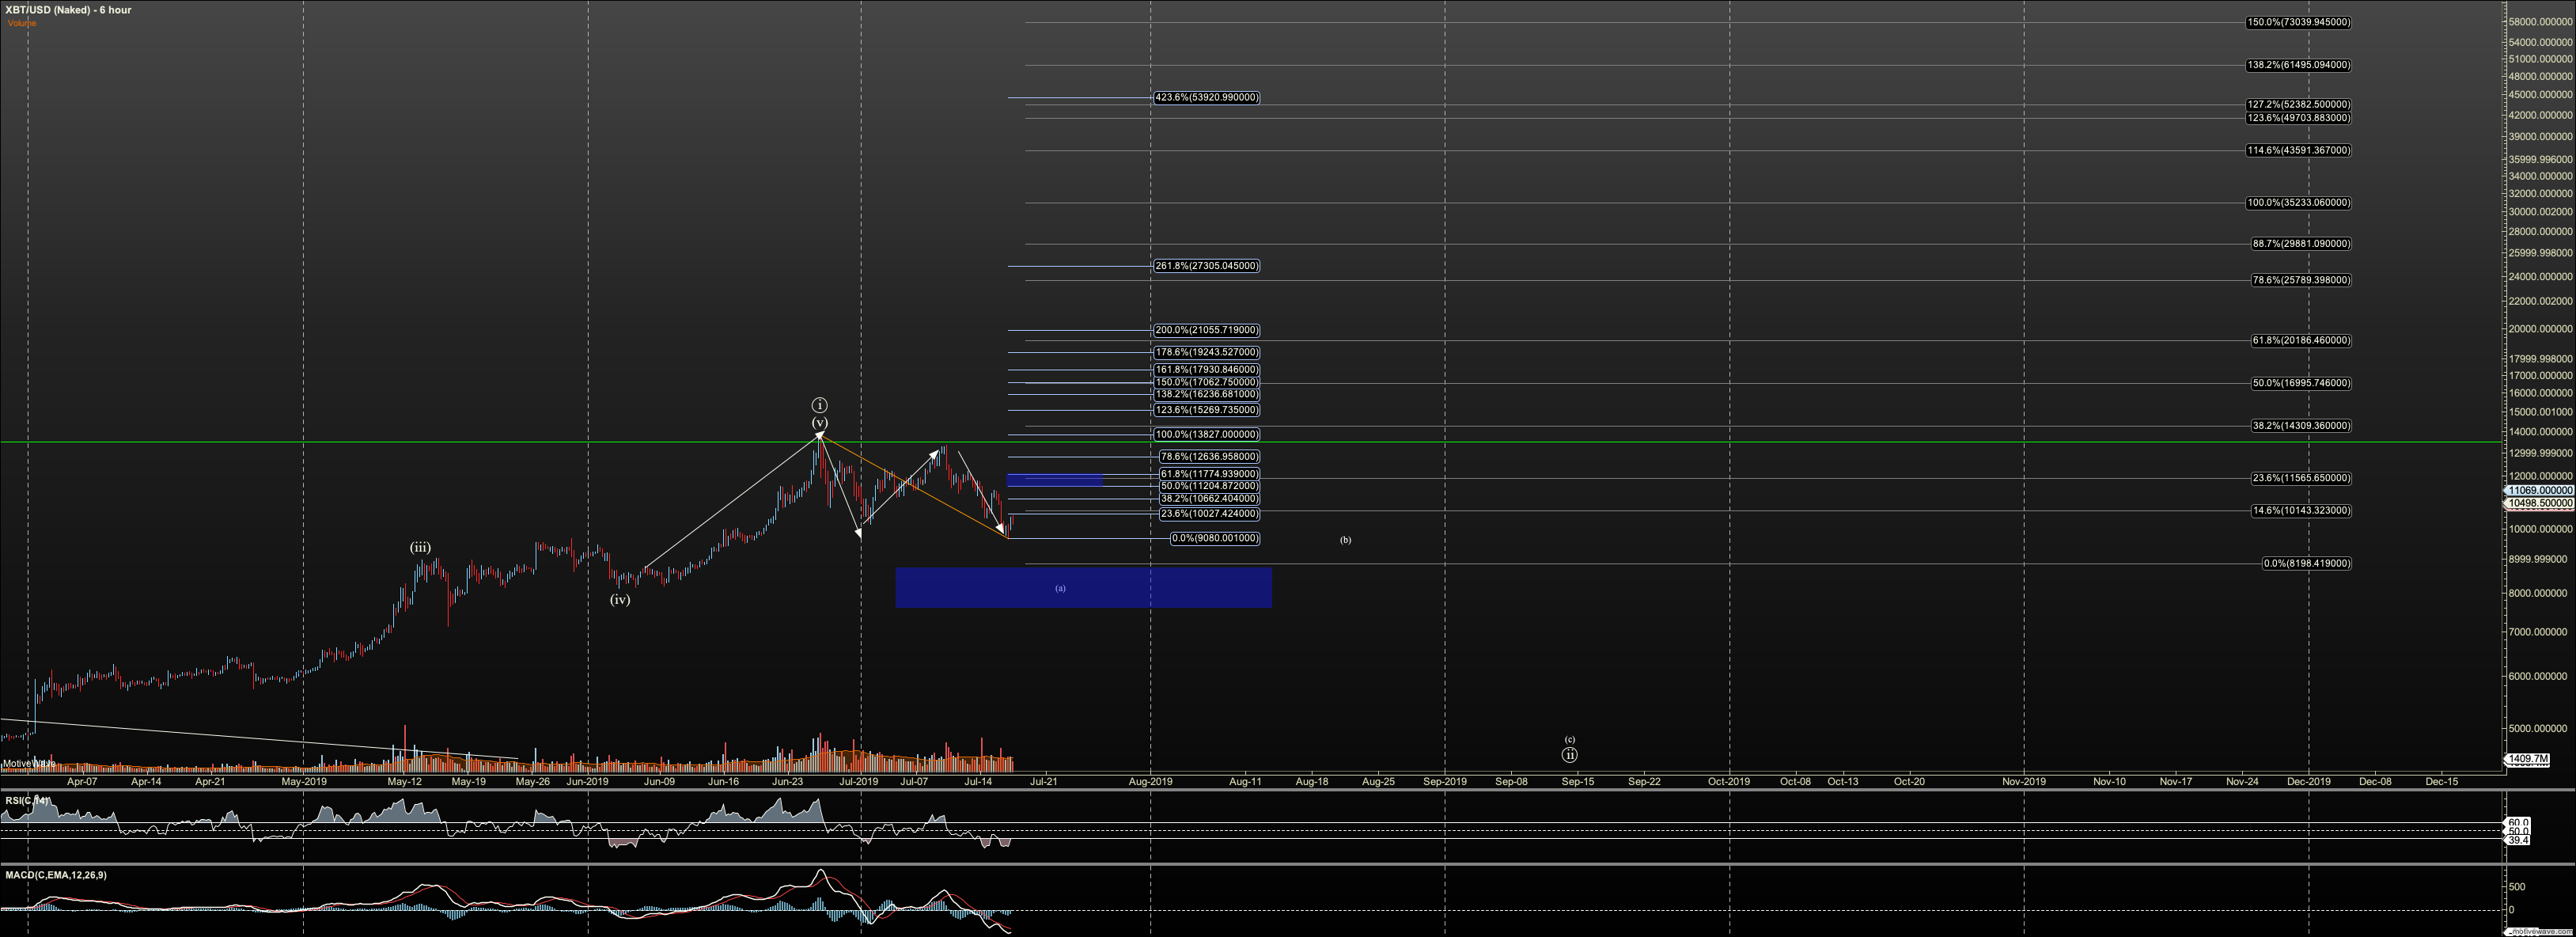The width and height of the screenshot is (2576, 937).
Task: Select the 150.0%(73039.945000) projection label
Action: coord(2298,22)
